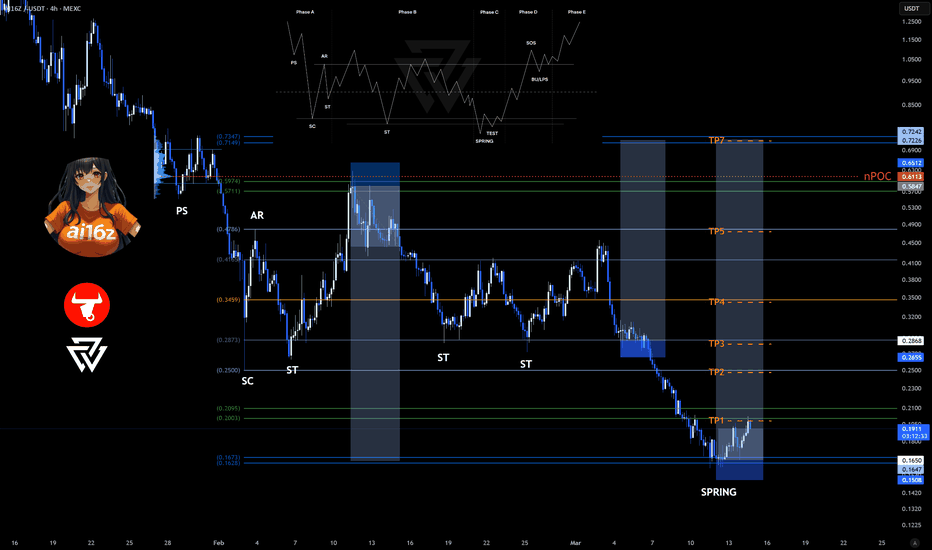
Task: Click the red bull head icon
Action: 87,305
